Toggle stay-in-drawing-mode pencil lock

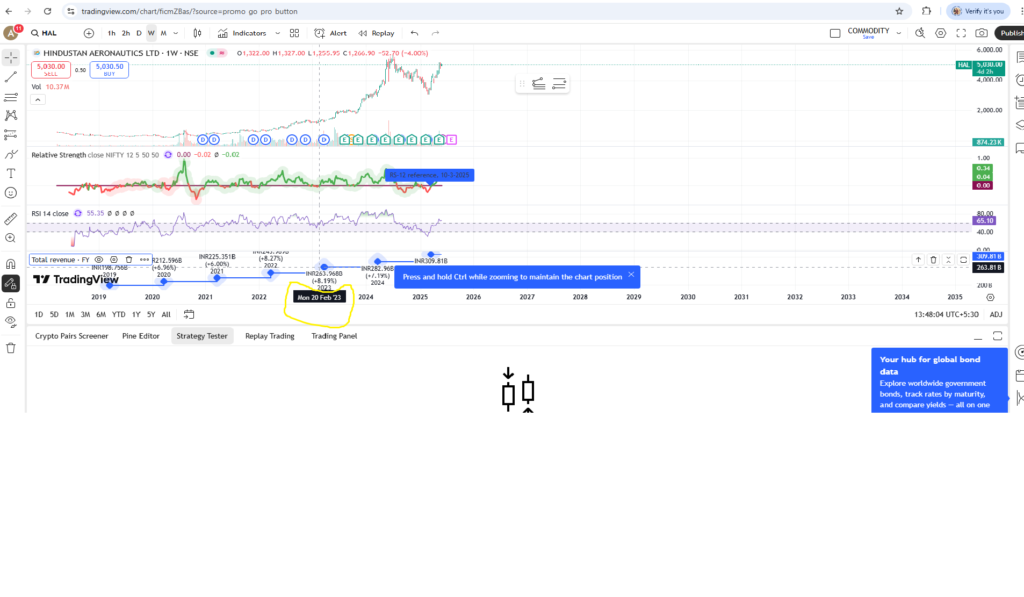tap(10, 283)
